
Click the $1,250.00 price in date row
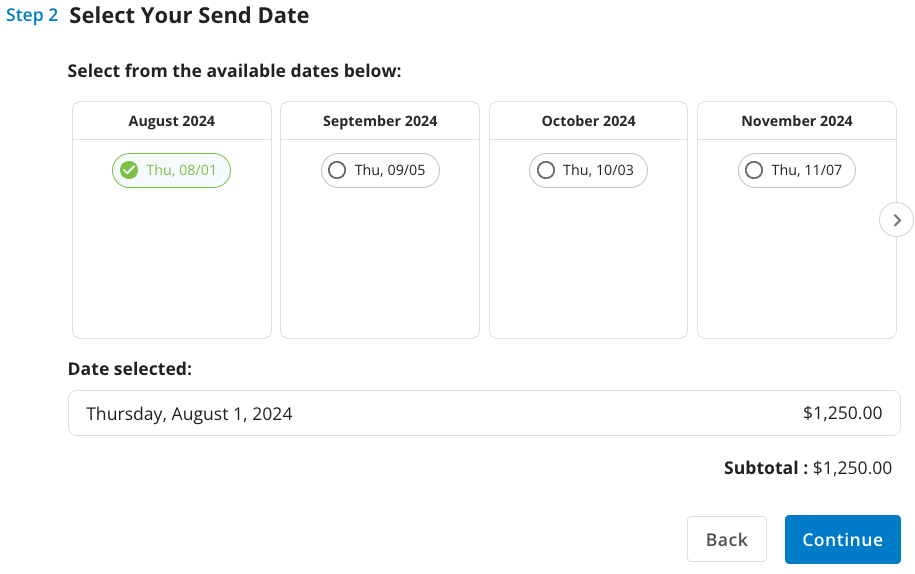(x=842, y=413)
